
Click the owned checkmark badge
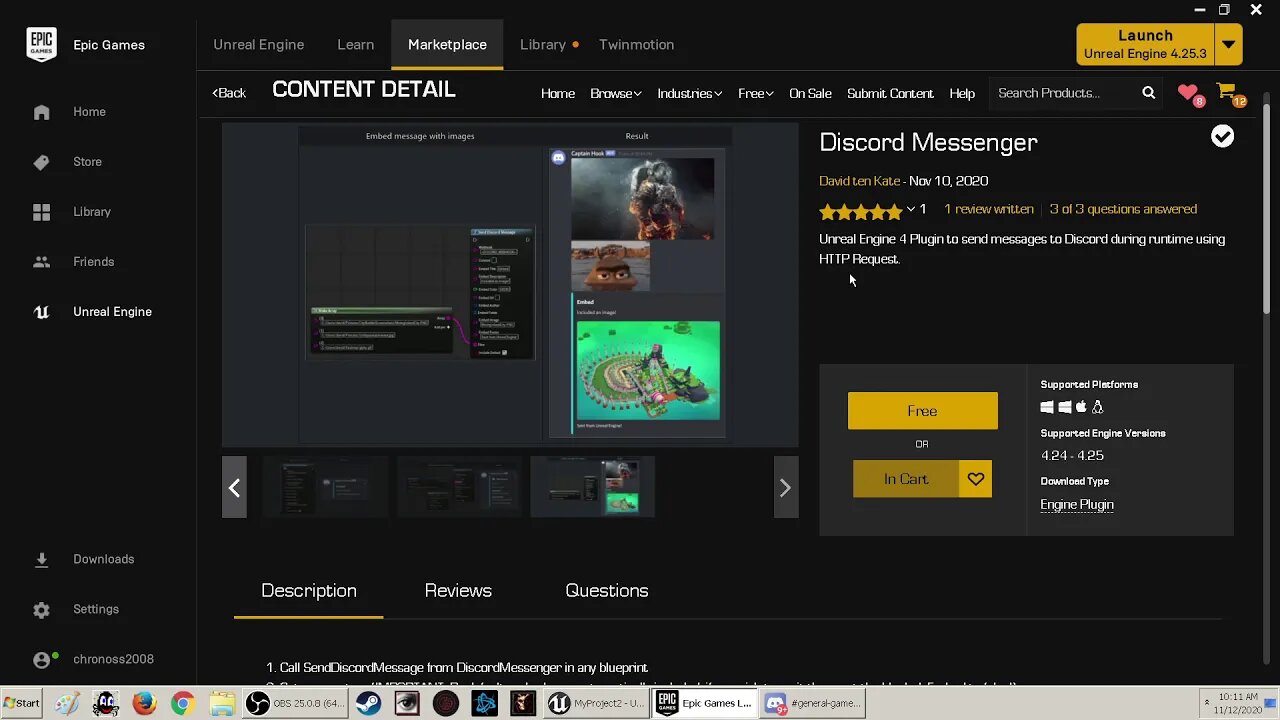(1222, 136)
